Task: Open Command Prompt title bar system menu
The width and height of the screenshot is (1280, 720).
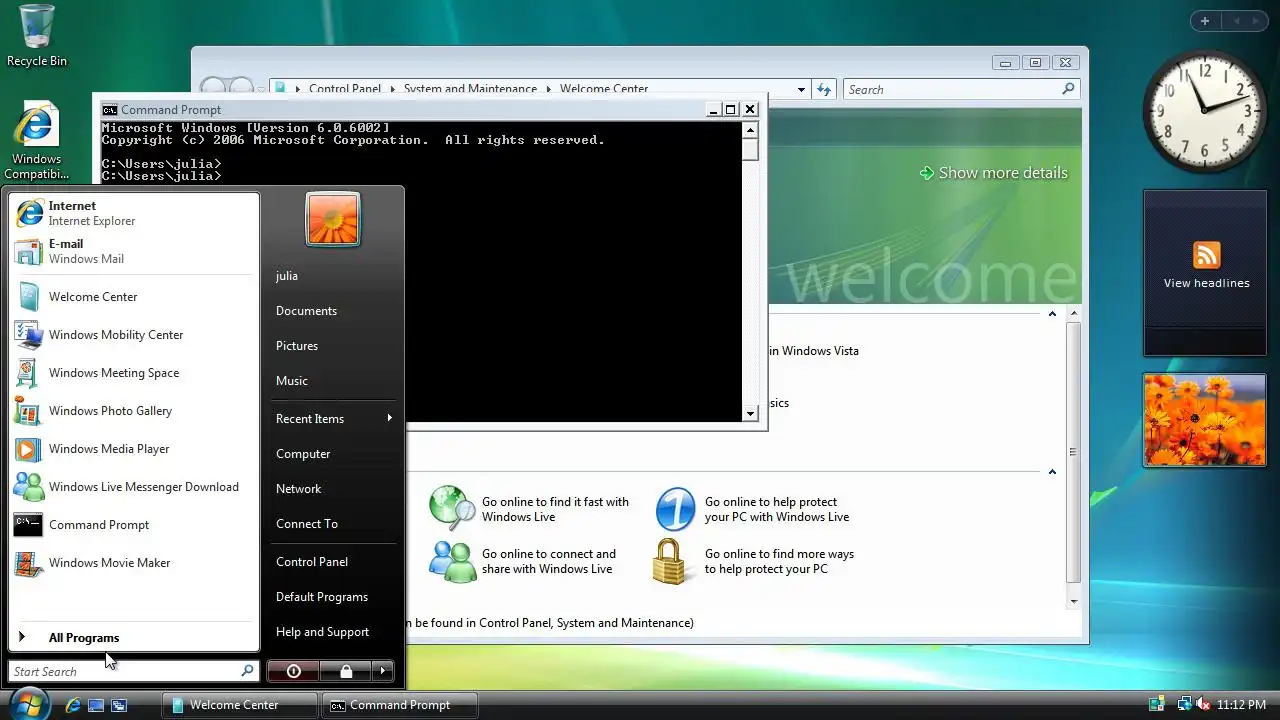Action: click(x=110, y=110)
